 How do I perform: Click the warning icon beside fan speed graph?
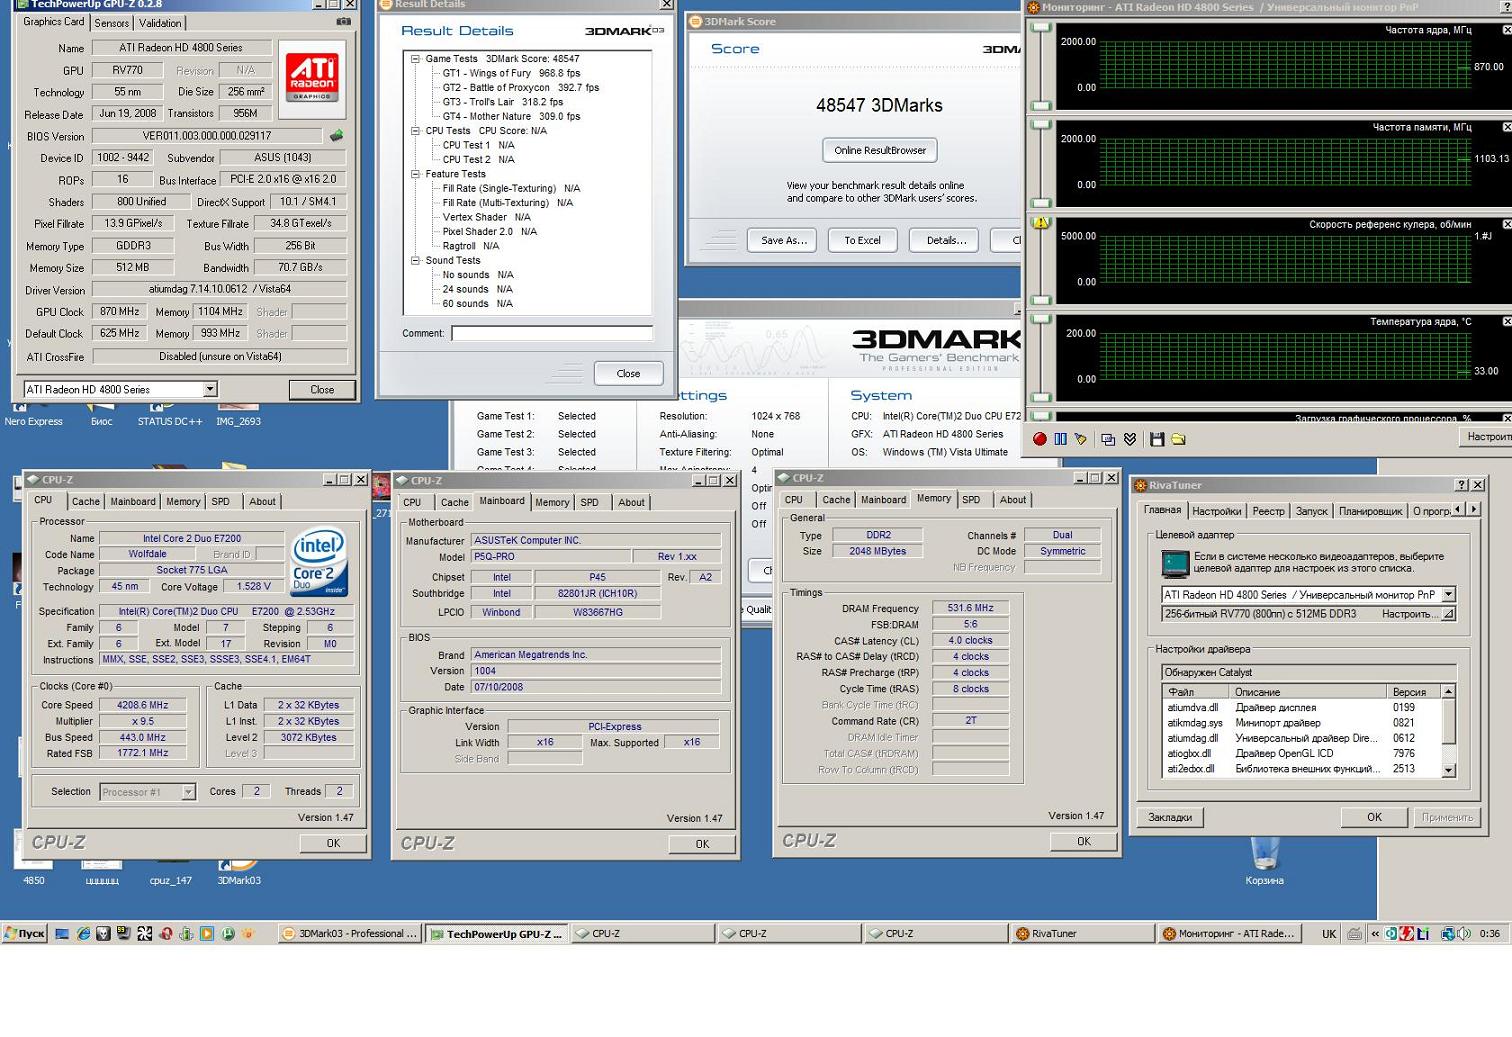[1041, 223]
